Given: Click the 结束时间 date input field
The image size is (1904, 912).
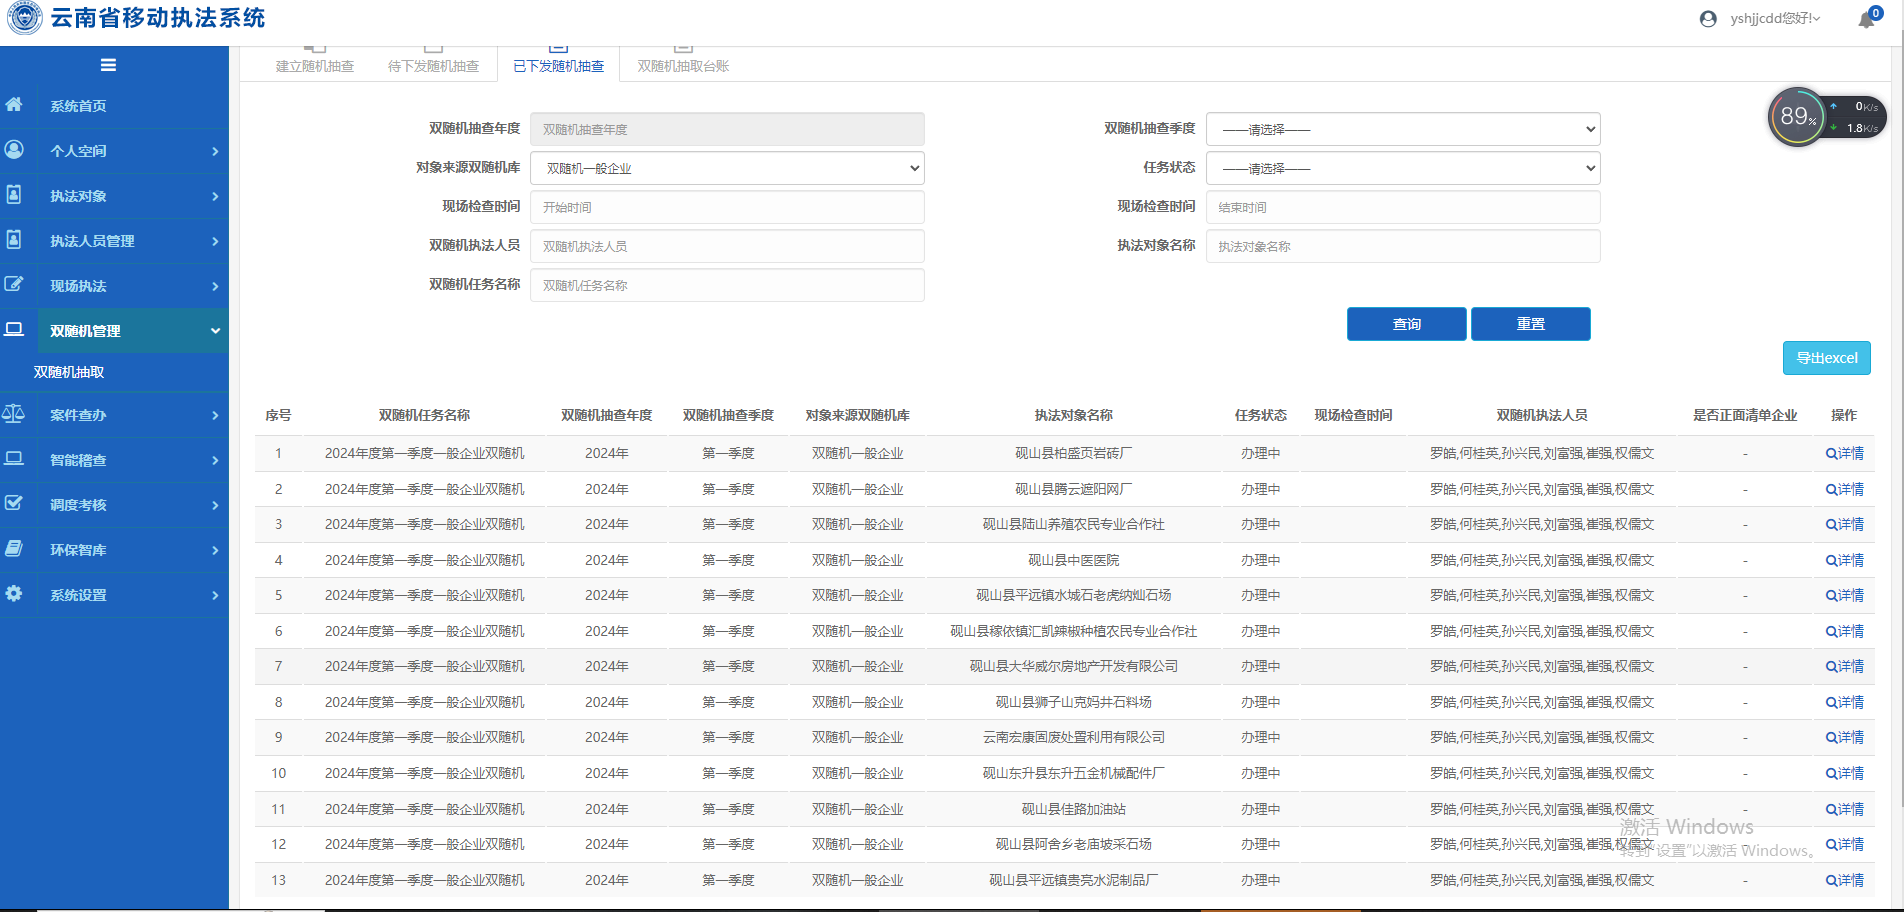Looking at the screenshot, I should (1403, 207).
